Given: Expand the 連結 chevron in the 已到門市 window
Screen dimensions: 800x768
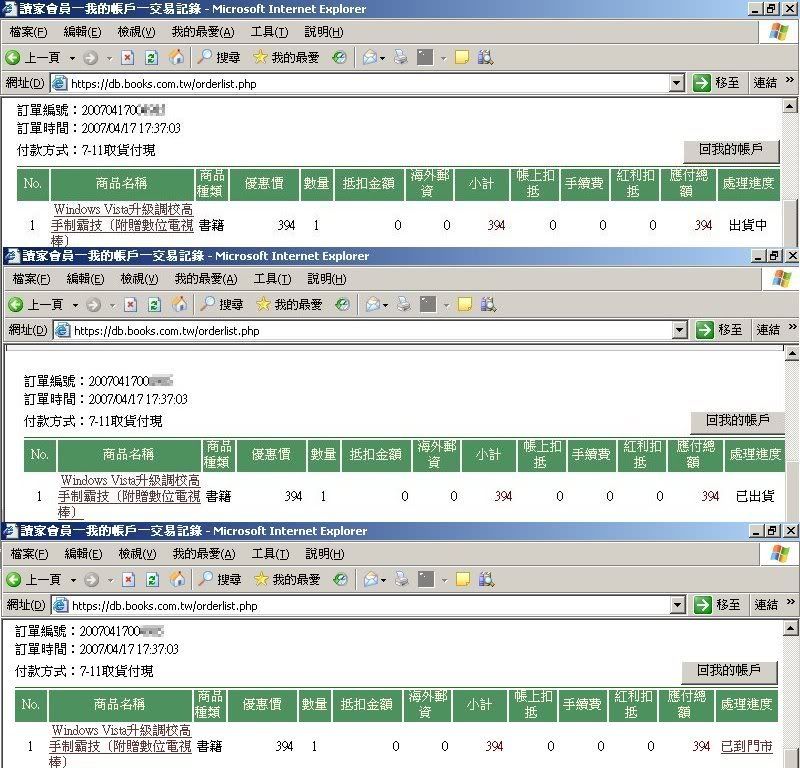Looking at the screenshot, I should (x=791, y=602).
